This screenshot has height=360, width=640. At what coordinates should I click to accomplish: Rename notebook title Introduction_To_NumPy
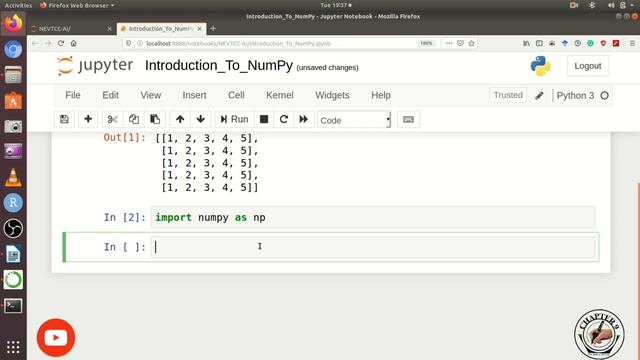219,66
